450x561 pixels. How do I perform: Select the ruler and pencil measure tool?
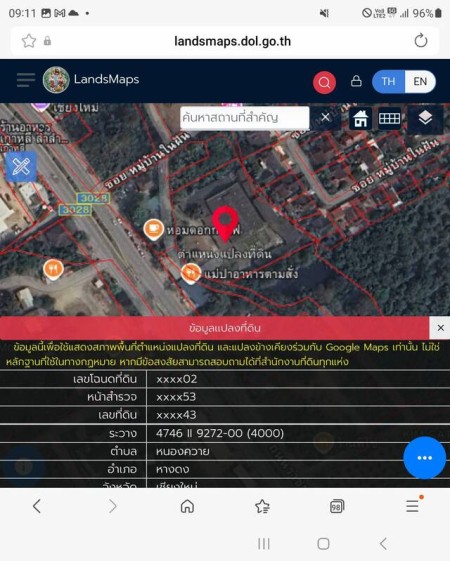[21, 166]
